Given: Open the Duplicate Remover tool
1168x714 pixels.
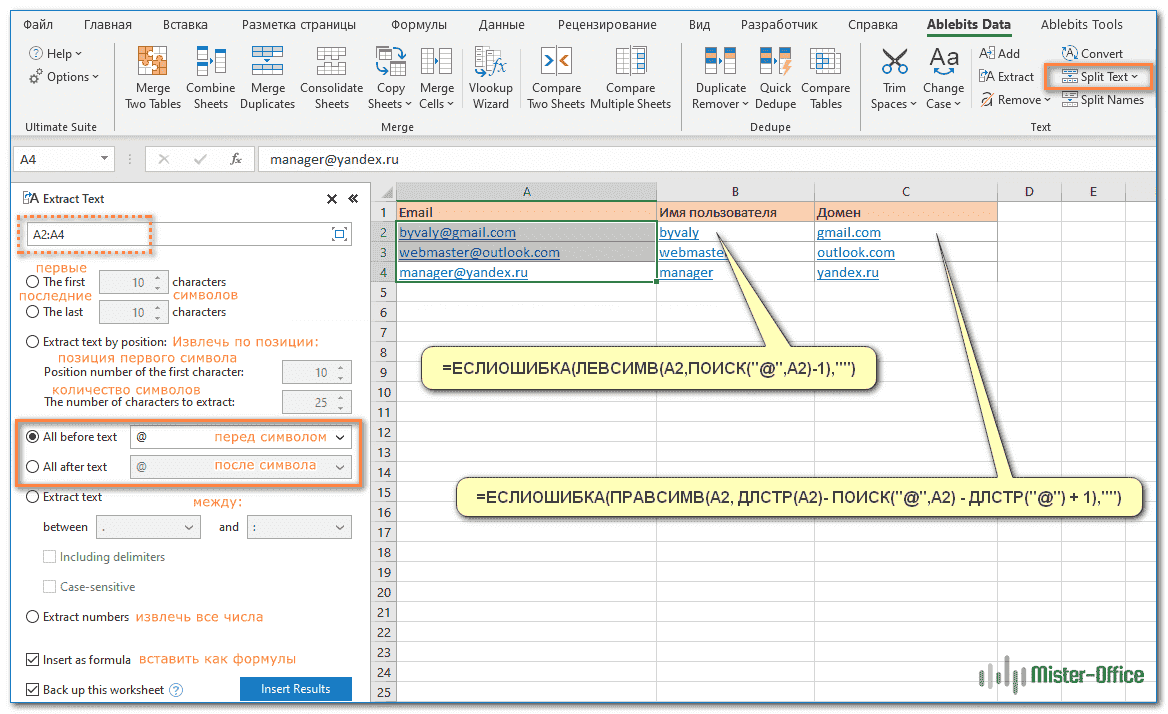Looking at the screenshot, I should (720, 63).
